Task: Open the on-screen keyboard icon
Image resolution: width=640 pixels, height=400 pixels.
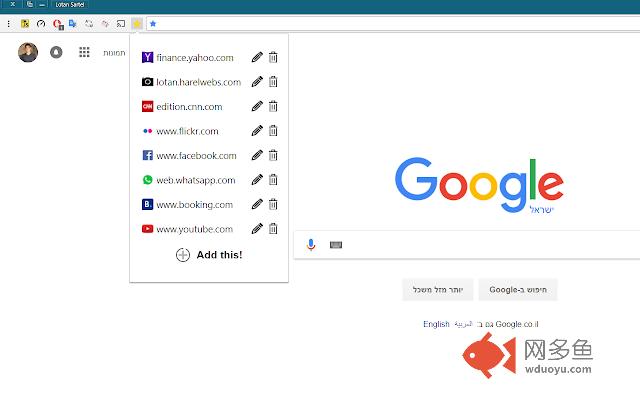Action: 336,245
